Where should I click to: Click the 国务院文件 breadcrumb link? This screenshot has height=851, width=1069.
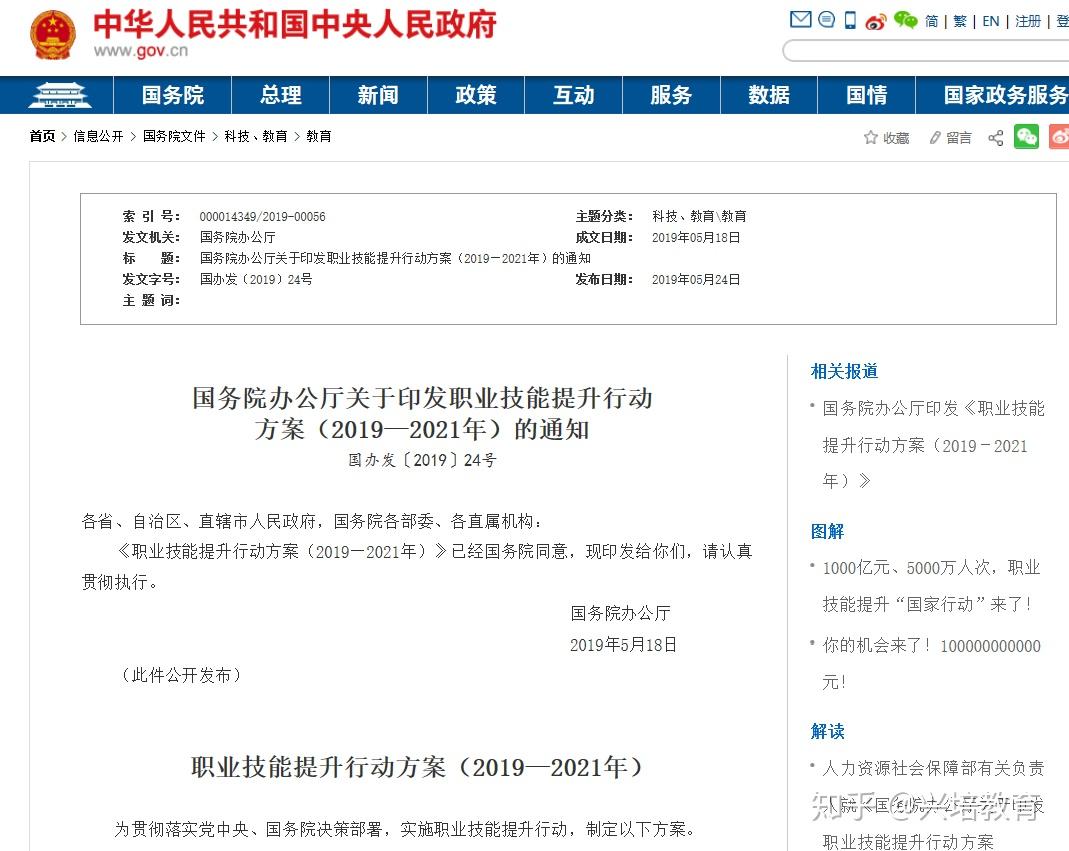point(174,136)
